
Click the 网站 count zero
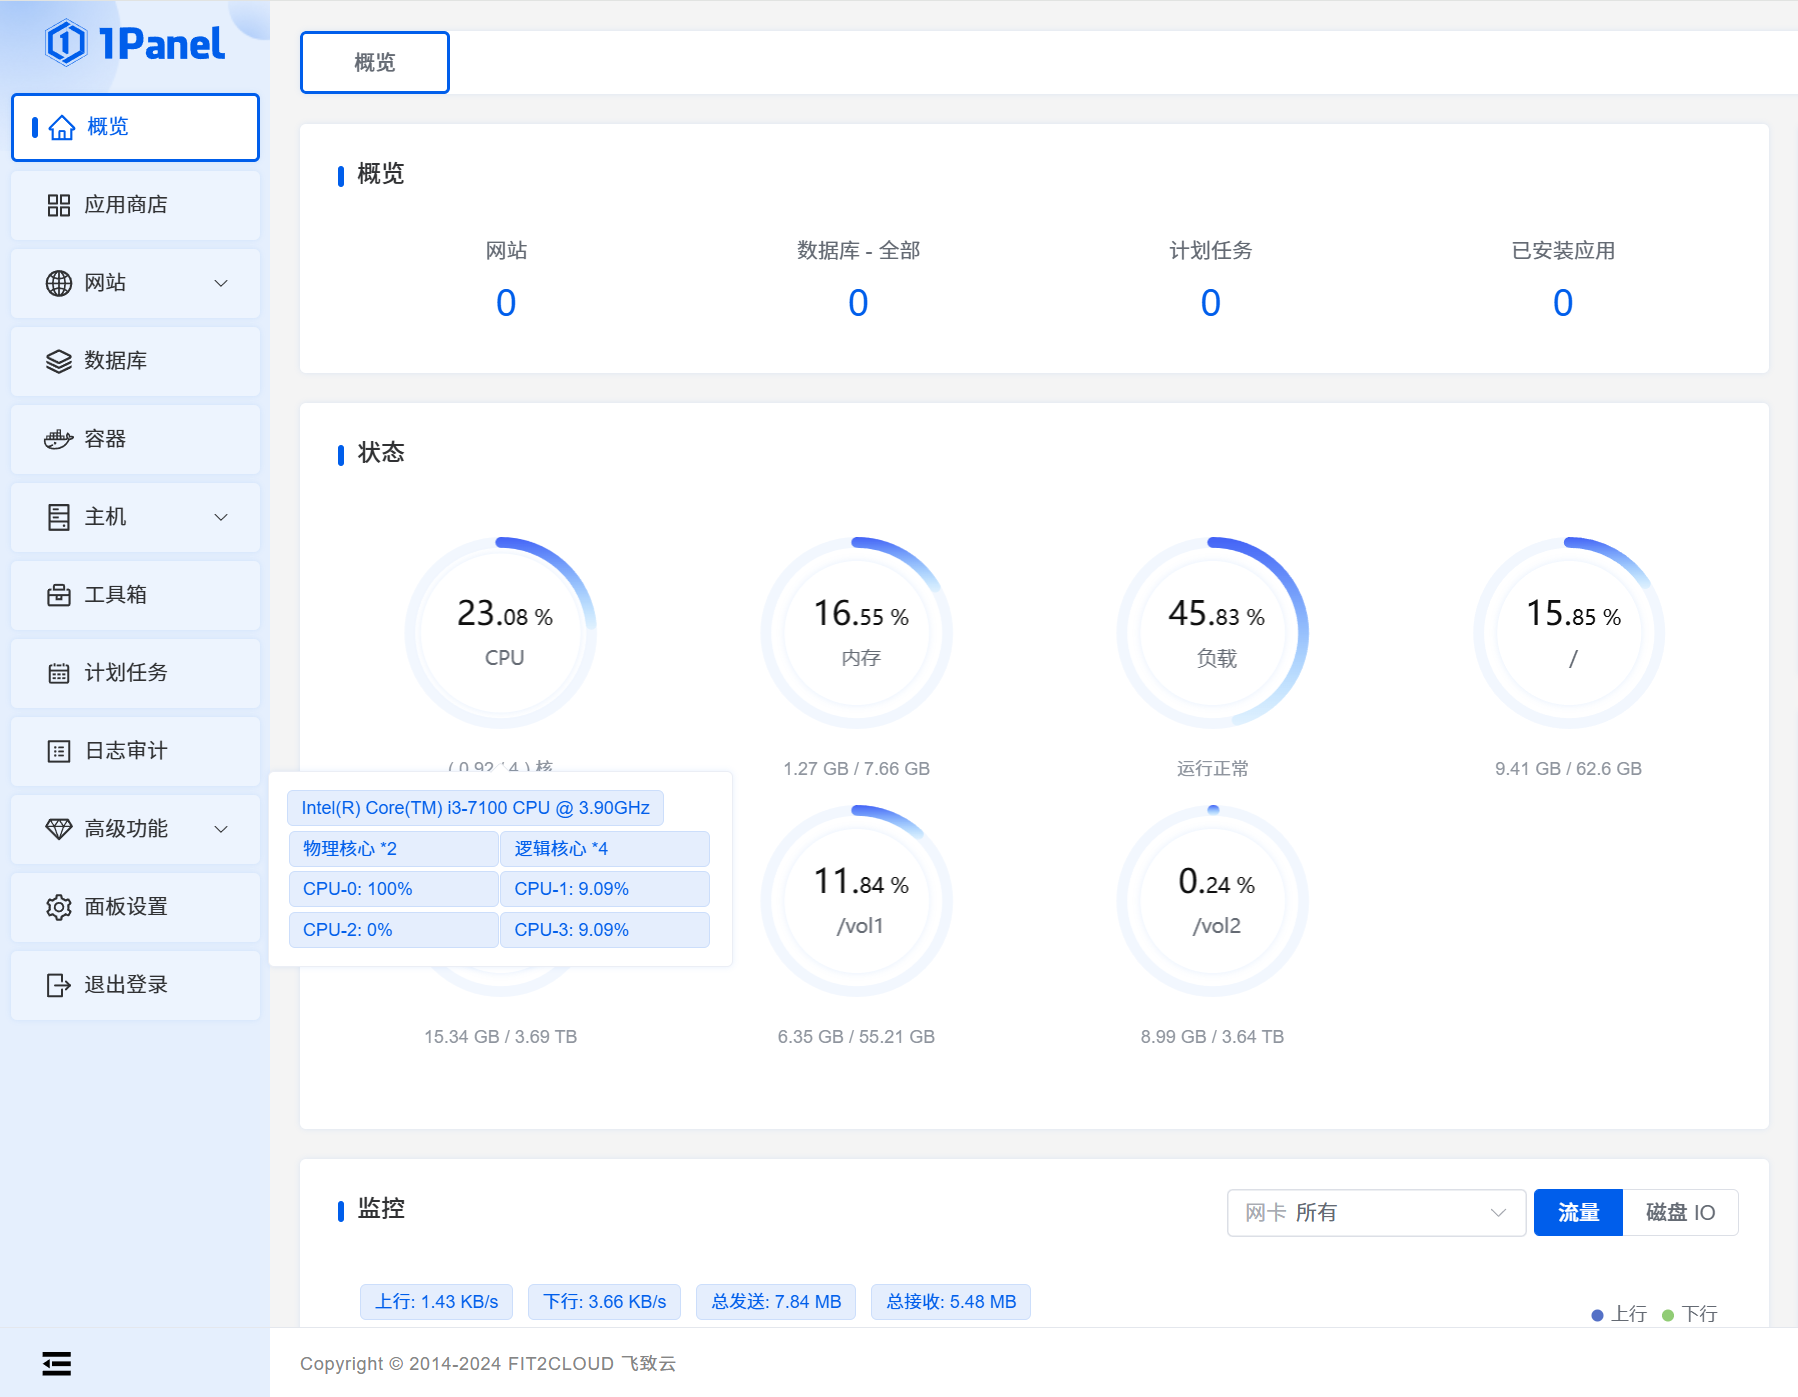point(506,303)
